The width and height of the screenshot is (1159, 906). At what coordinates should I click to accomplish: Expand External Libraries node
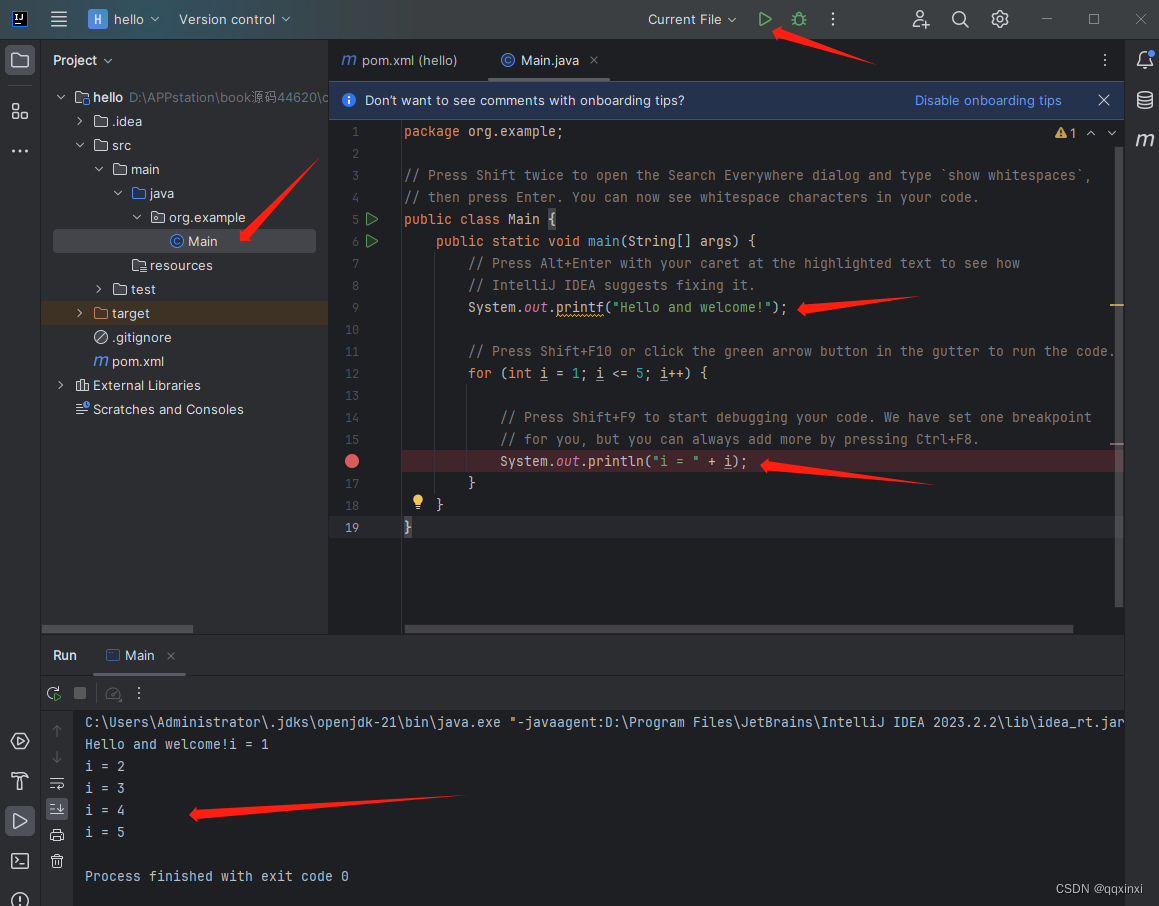coord(61,385)
